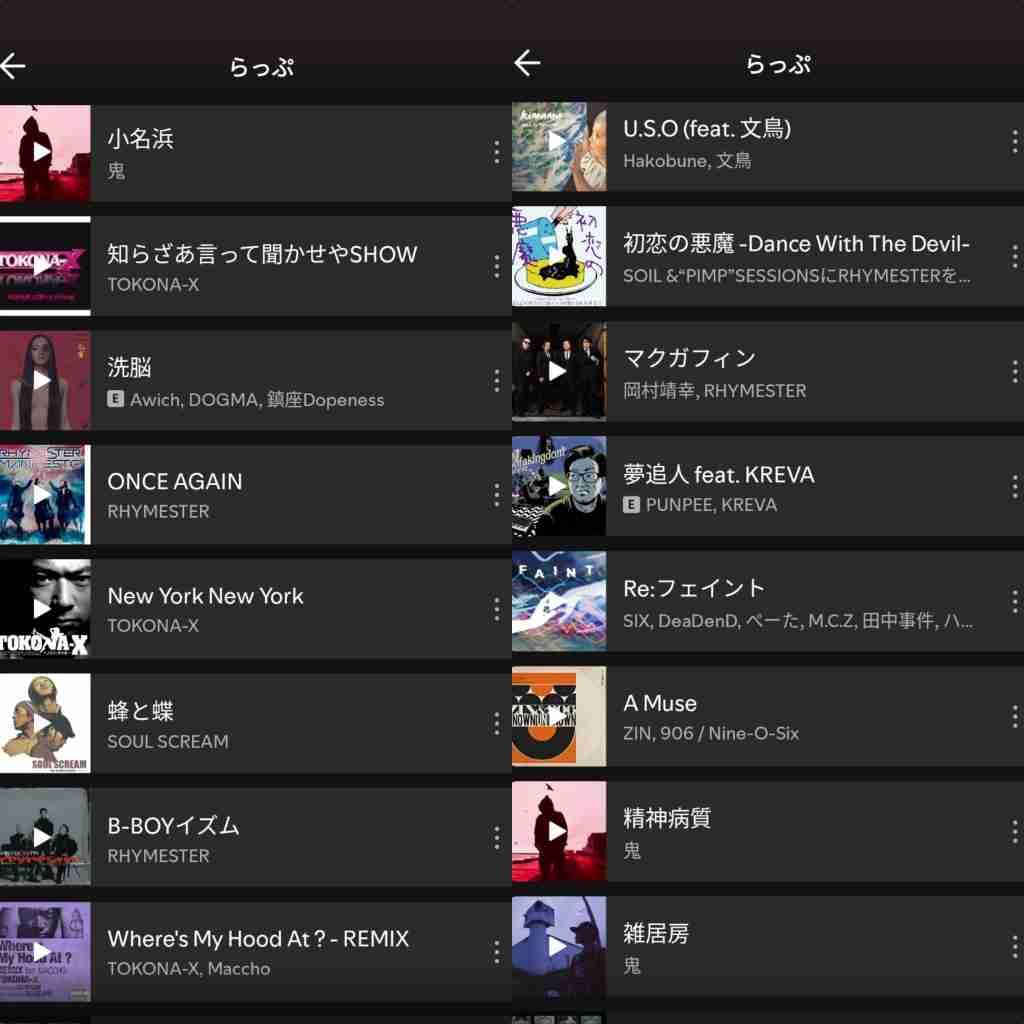
Task: Open three-dot menu for New York New York
Action: coord(496,609)
